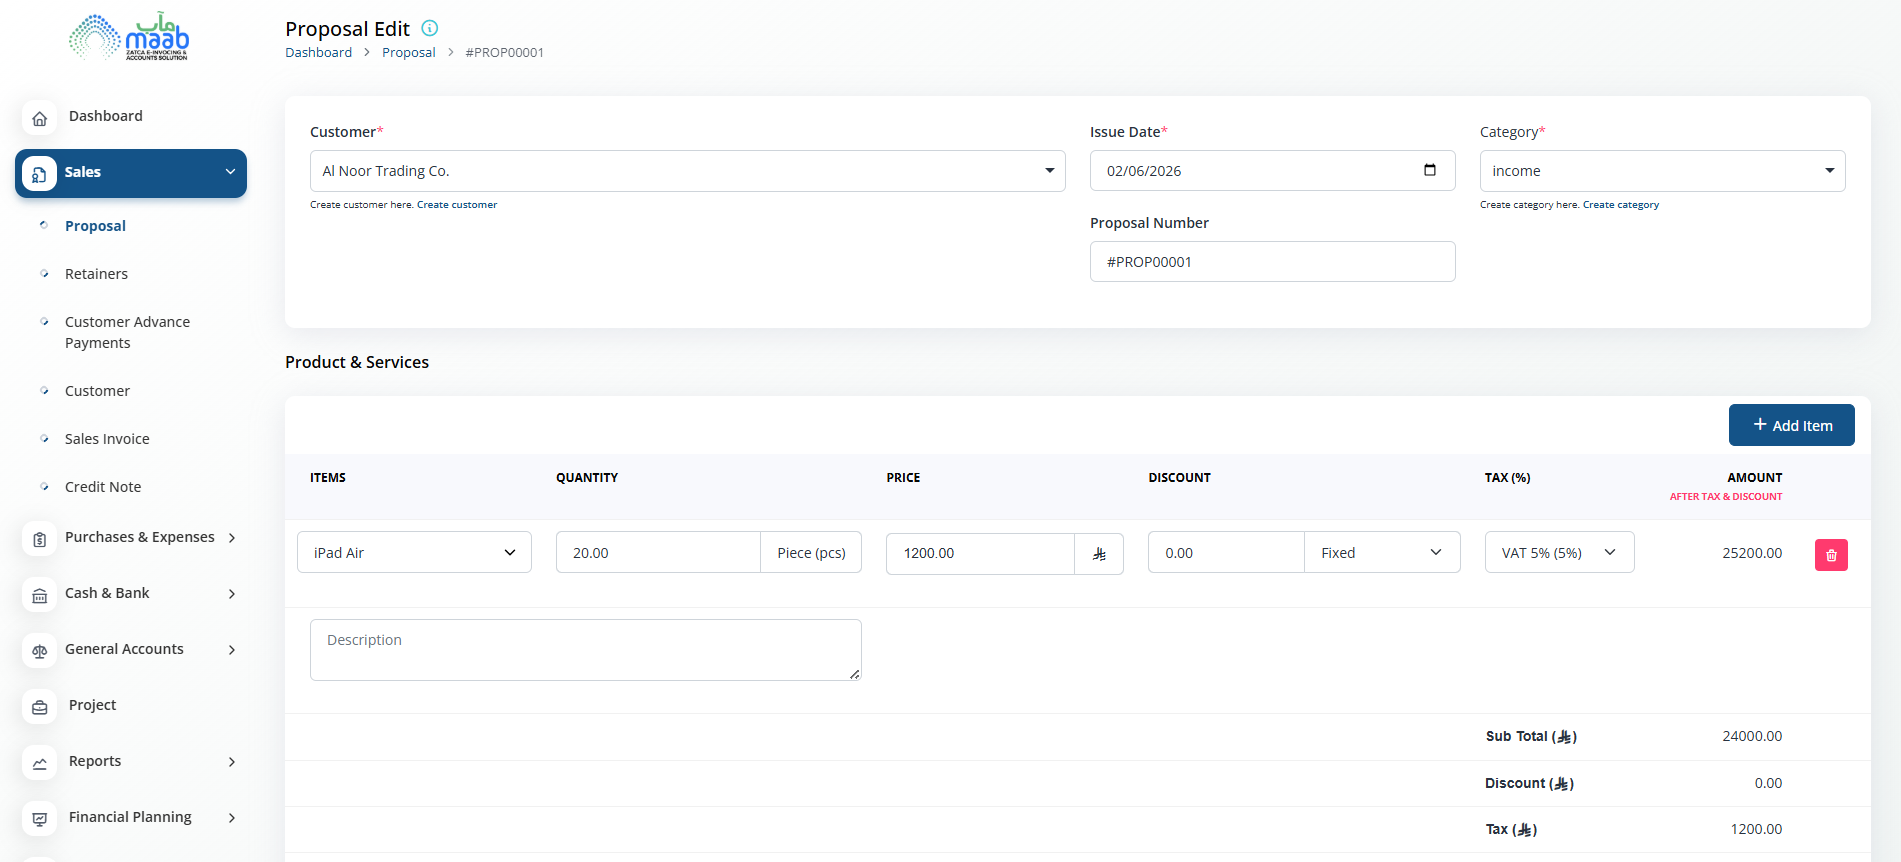Click the riyal currency symbol in Price
1901x862 pixels.
1099,554
